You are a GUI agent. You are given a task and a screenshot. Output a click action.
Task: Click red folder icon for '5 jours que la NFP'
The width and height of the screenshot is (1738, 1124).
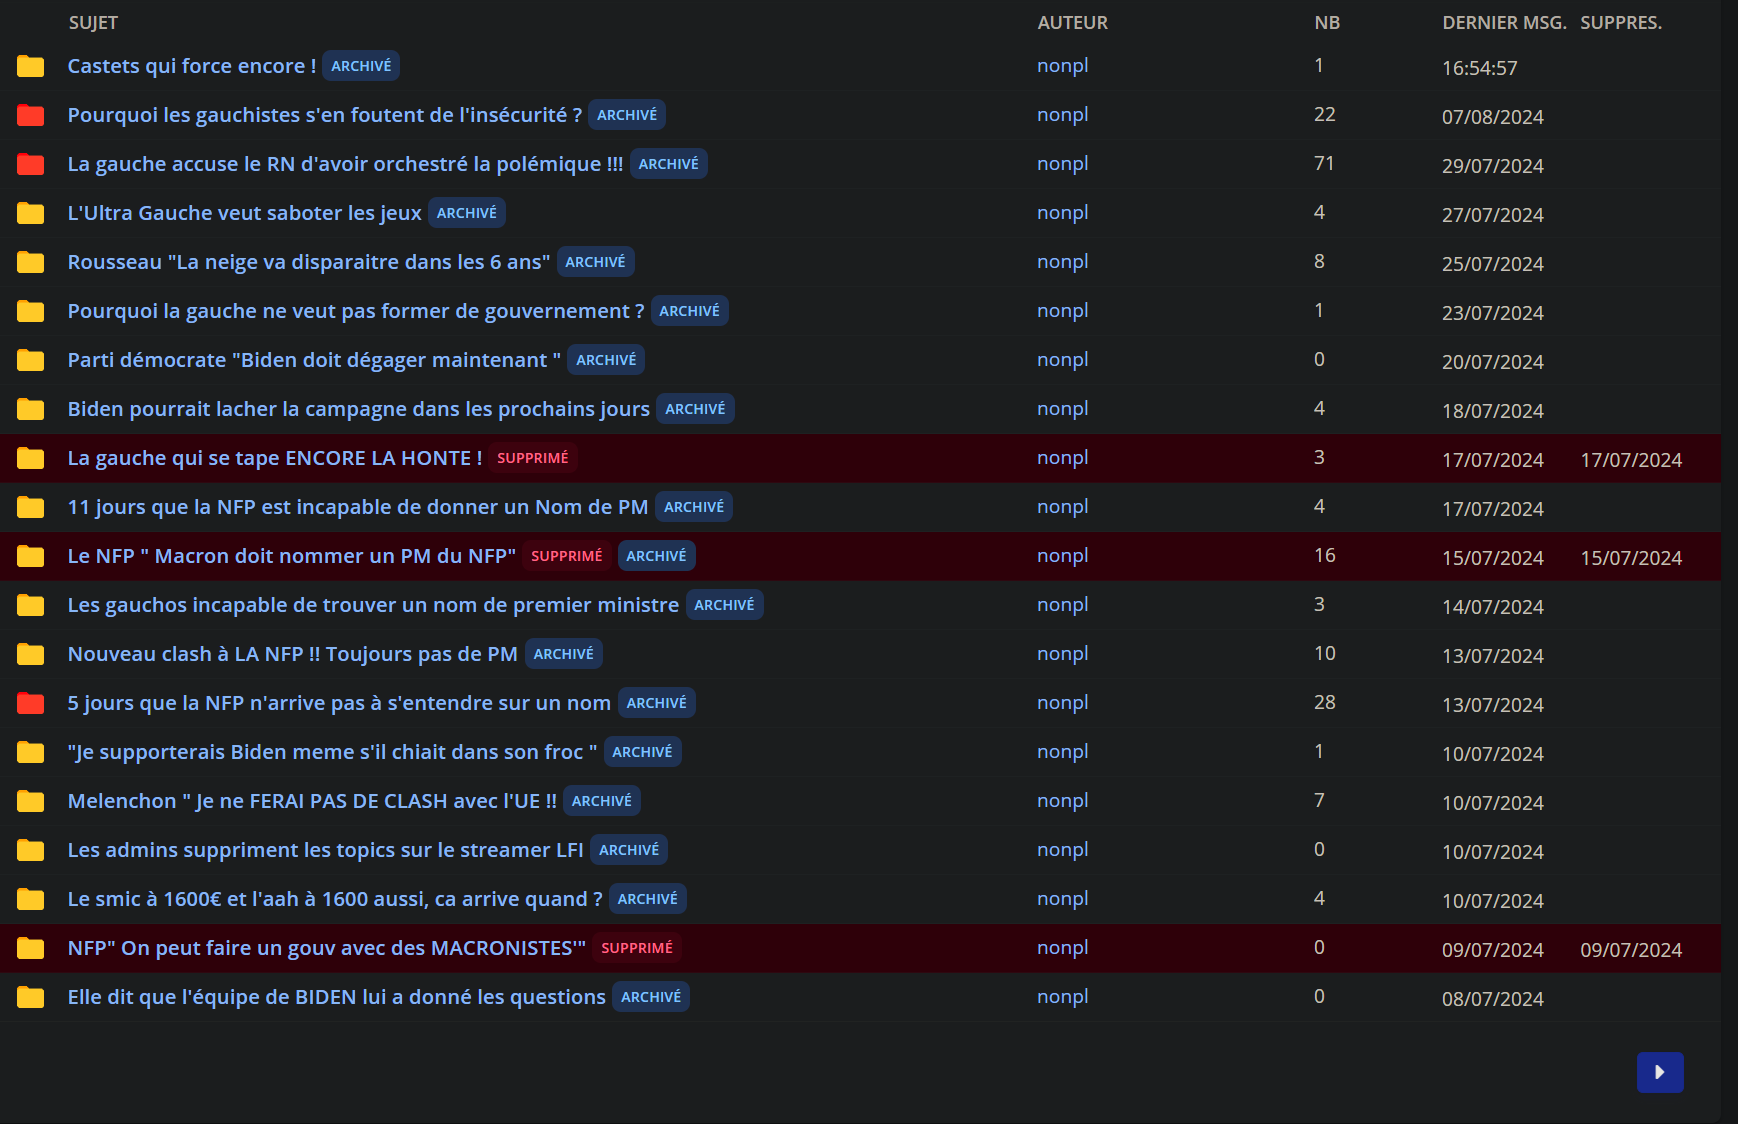[31, 703]
